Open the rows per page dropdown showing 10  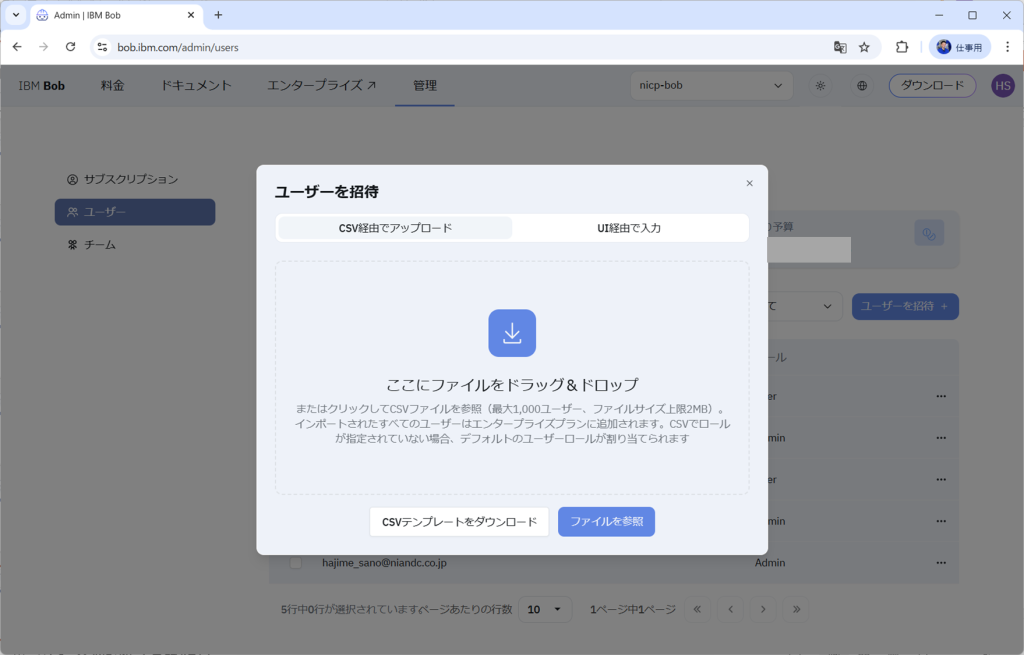545,609
